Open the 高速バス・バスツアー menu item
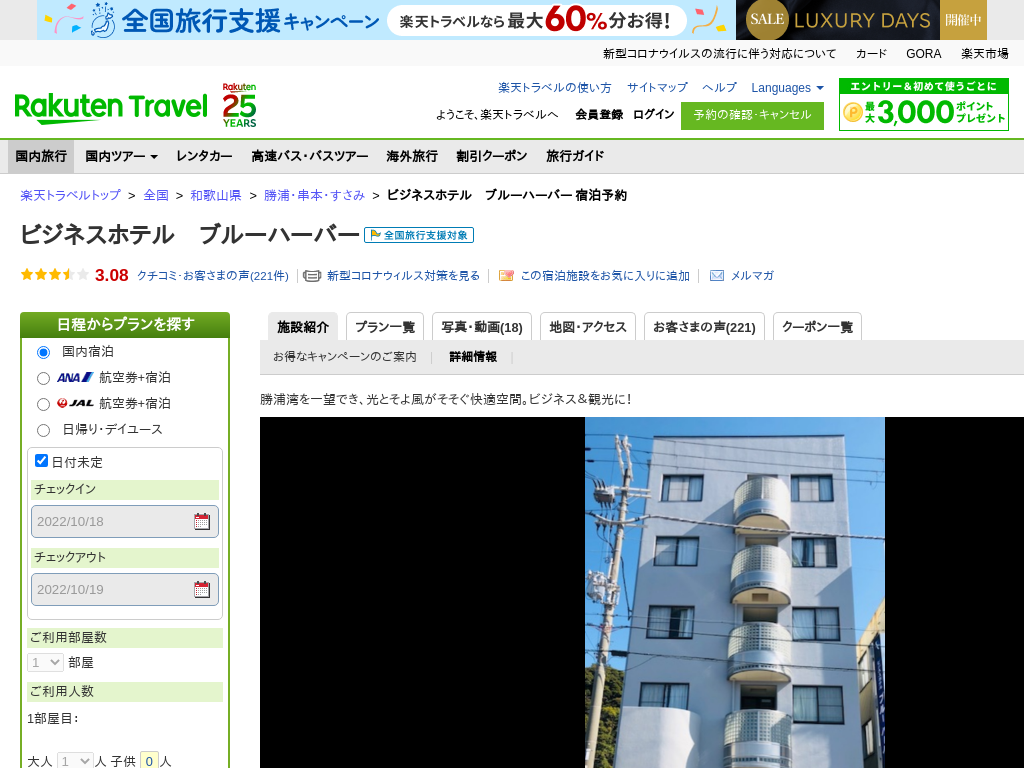Screen dimensions: 1024x768 (310, 156)
